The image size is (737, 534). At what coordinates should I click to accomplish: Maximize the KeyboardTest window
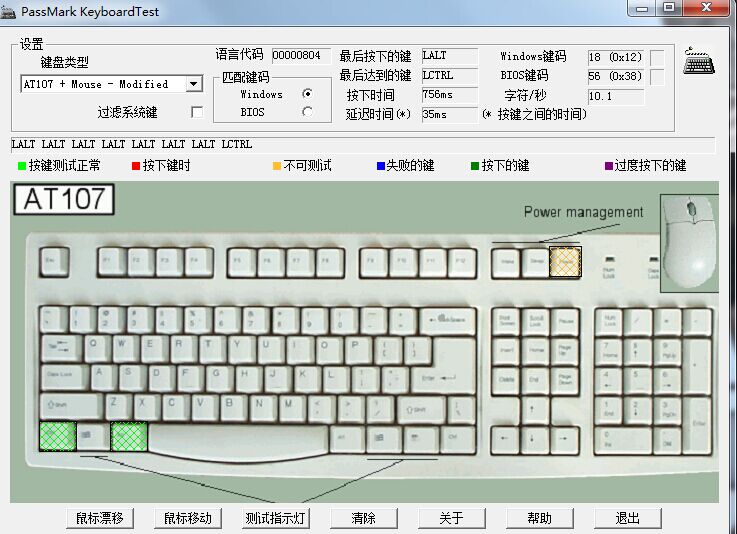[x=669, y=8]
